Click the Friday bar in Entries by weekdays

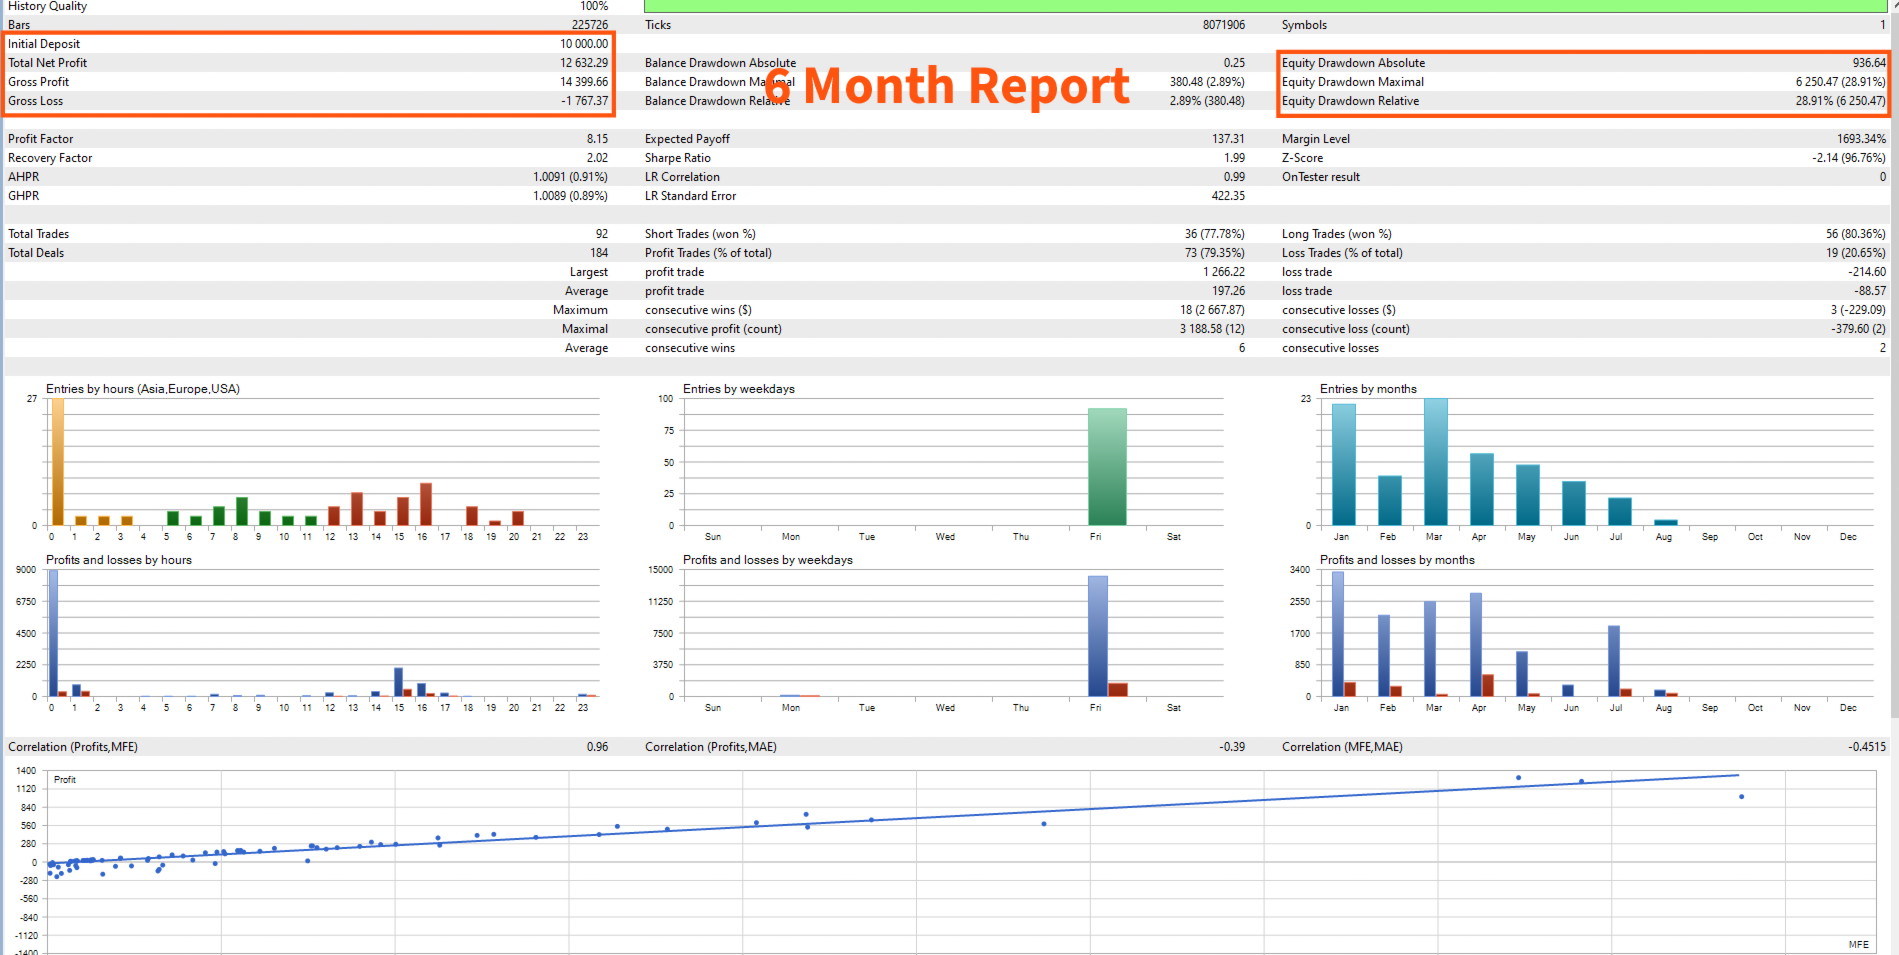tap(1107, 466)
